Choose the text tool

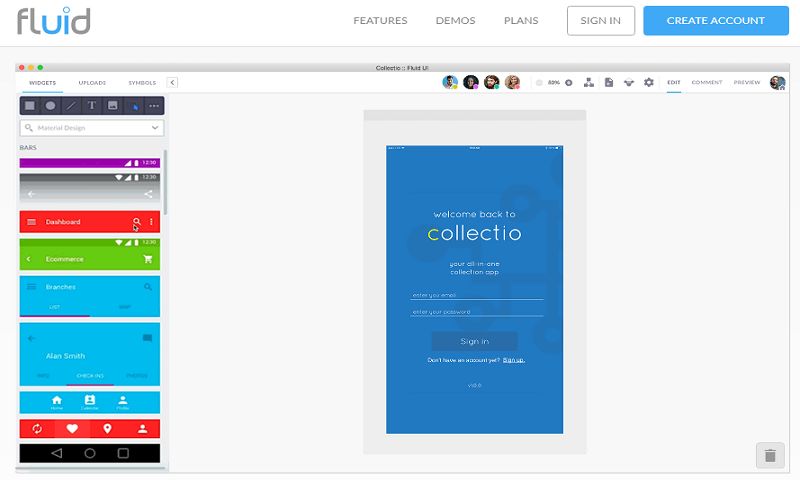pyautogui.click(x=92, y=105)
